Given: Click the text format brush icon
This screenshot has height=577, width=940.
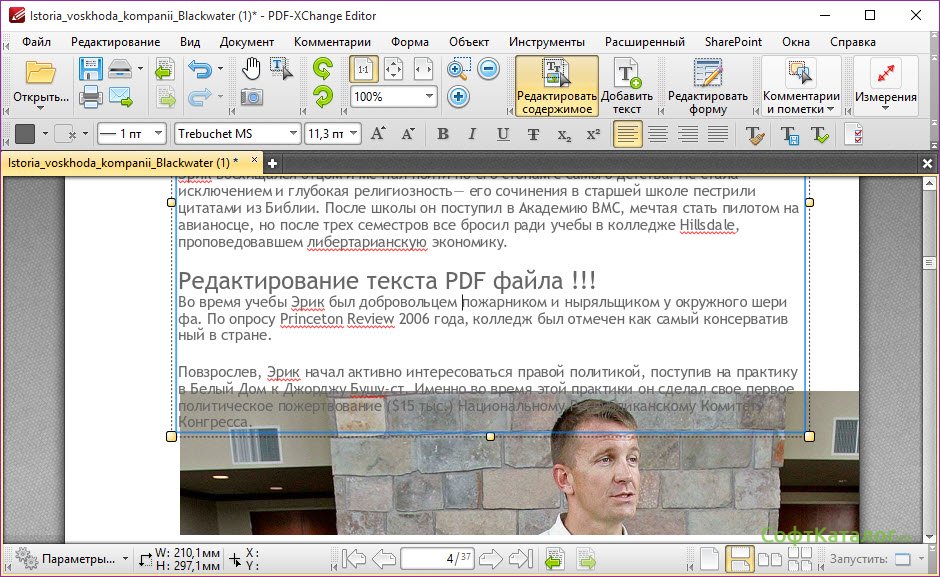Looking at the screenshot, I should pyautogui.click(x=755, y=134).
